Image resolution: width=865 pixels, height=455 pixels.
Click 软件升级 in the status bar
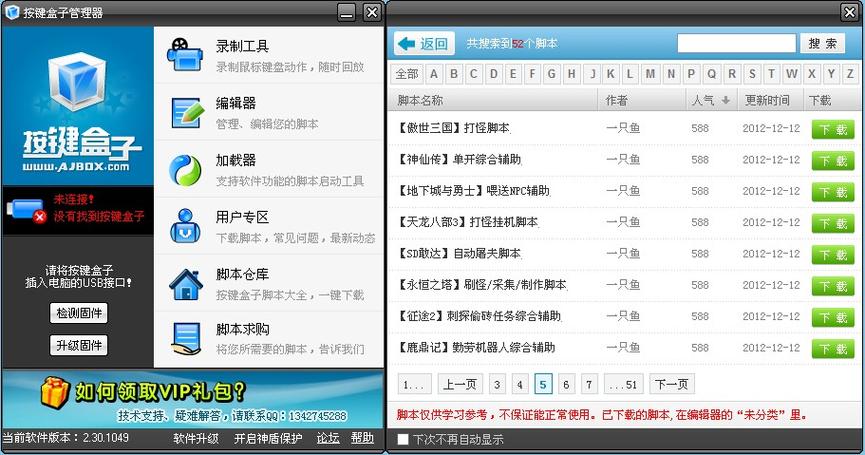point(196,439)
